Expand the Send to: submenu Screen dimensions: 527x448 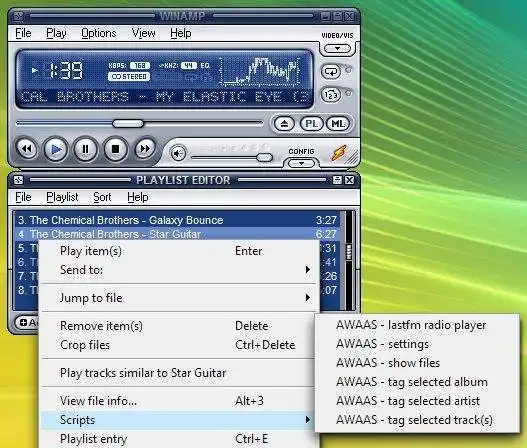[x=179, y=270]
